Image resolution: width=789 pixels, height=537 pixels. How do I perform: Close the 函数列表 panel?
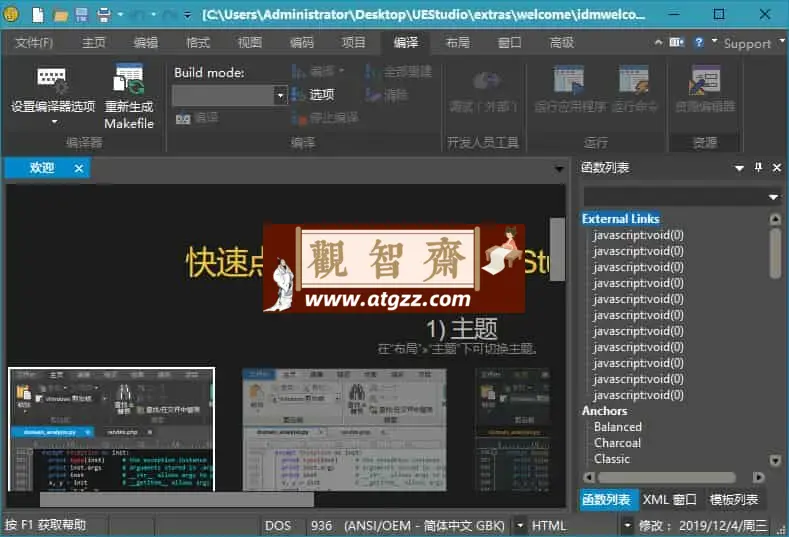click(777, 168)
